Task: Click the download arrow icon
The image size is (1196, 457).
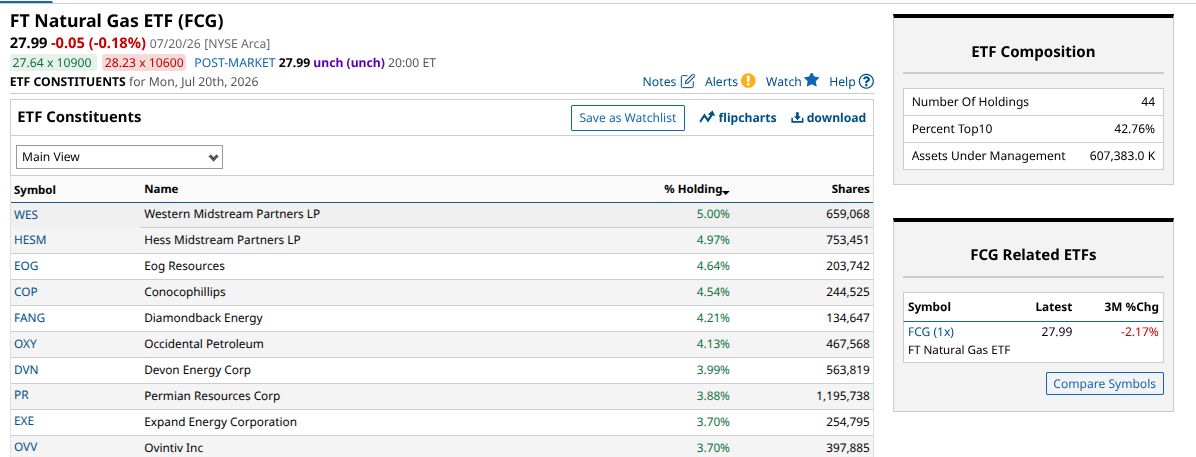Action: (797, 117)
